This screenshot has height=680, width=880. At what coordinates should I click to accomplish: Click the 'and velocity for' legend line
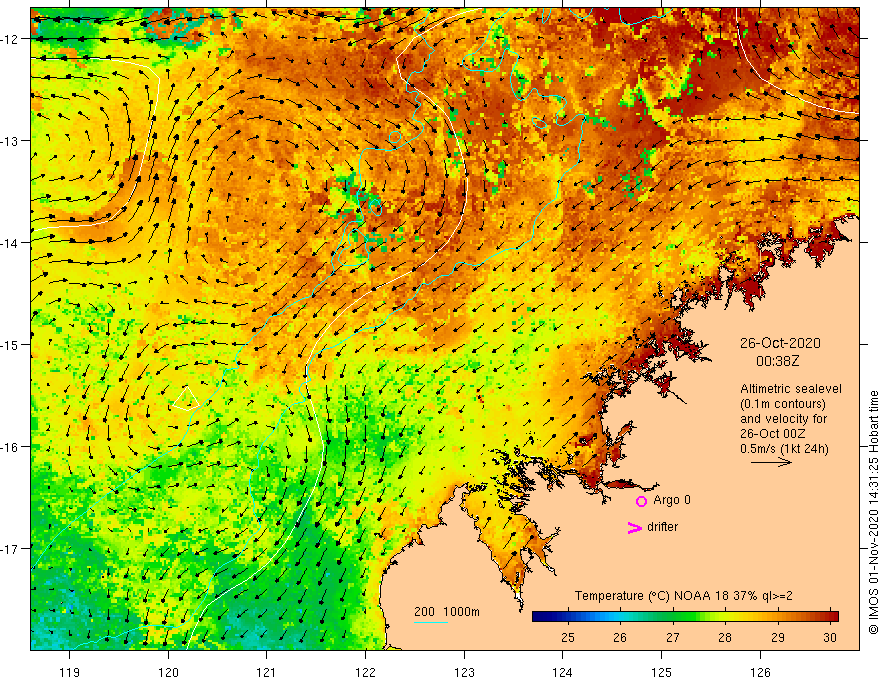(x=783, y=419)
